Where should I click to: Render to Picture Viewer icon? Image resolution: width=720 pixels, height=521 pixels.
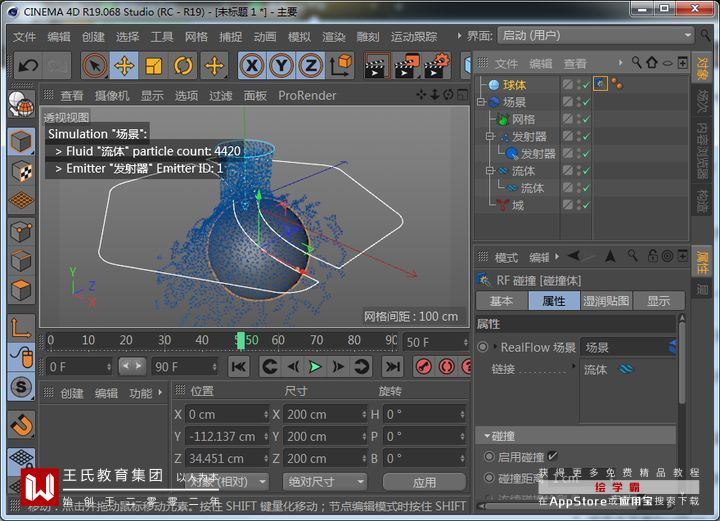point(406,66)
